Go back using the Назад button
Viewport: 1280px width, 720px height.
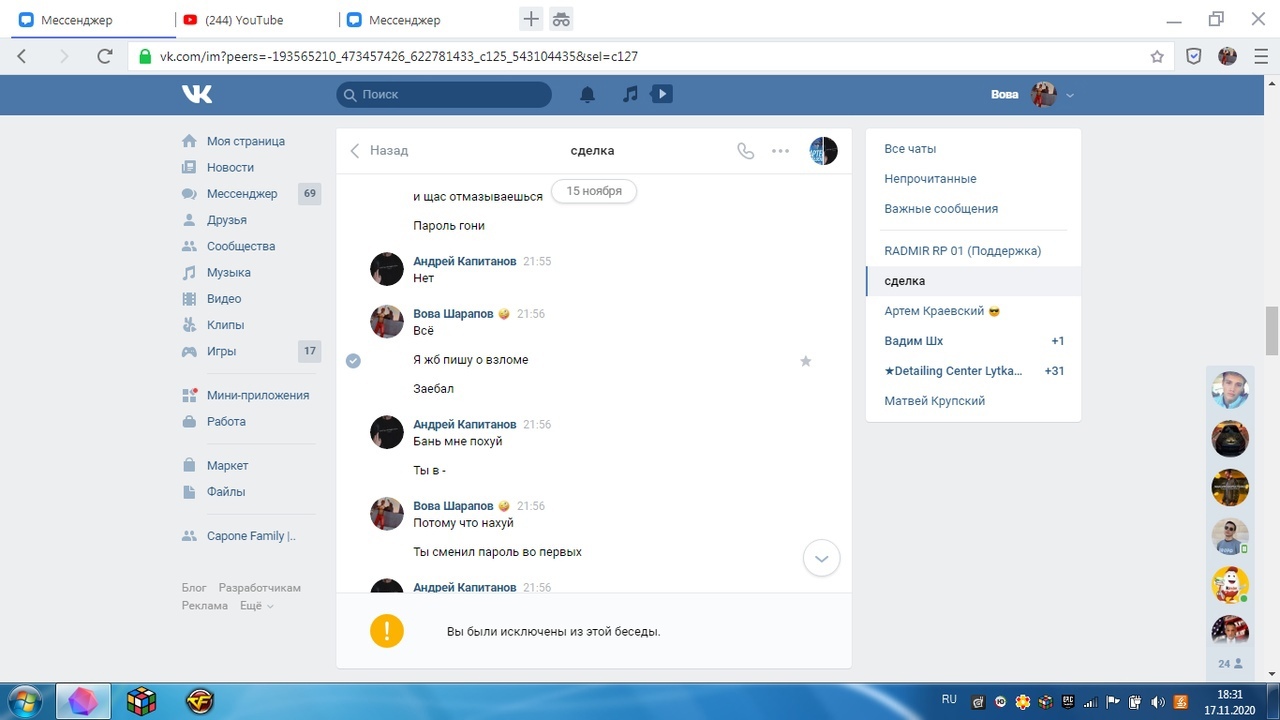click(x=379, y=151)
